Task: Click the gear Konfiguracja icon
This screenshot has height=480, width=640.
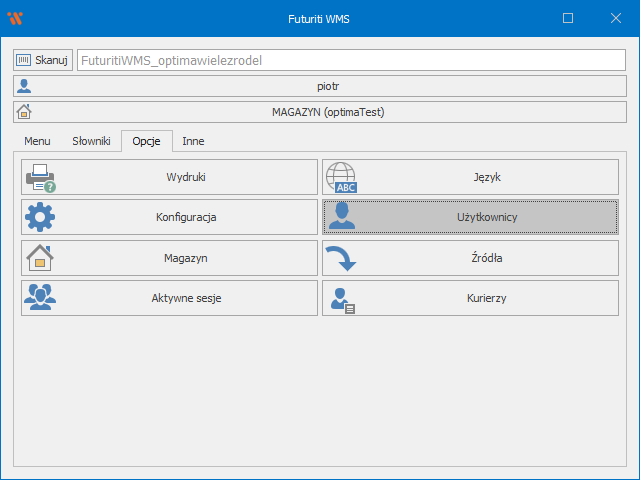Action: point(40,217)
